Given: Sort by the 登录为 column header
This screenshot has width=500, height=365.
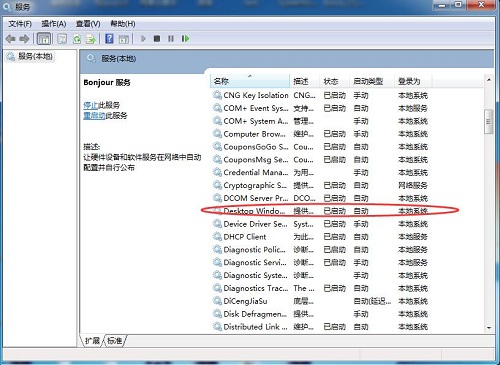Looking at the screenshot, I should tap(413, 81).
